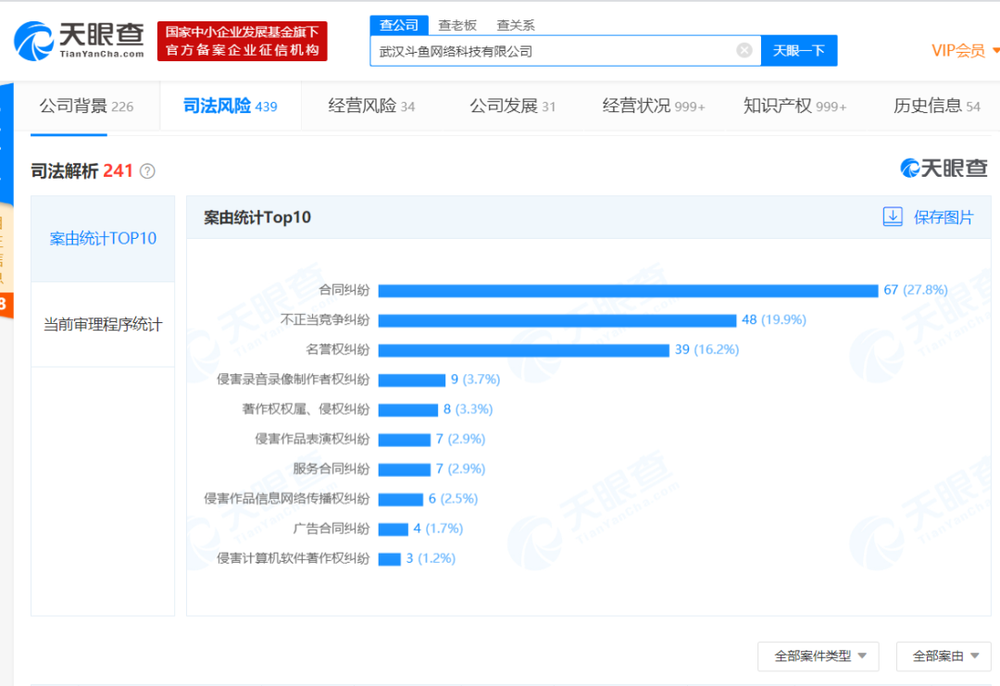Expand the 全部案件类型 filter dropdown
Image resolution: width=1000 pixels, height=686 pixels.
[818, 656]
